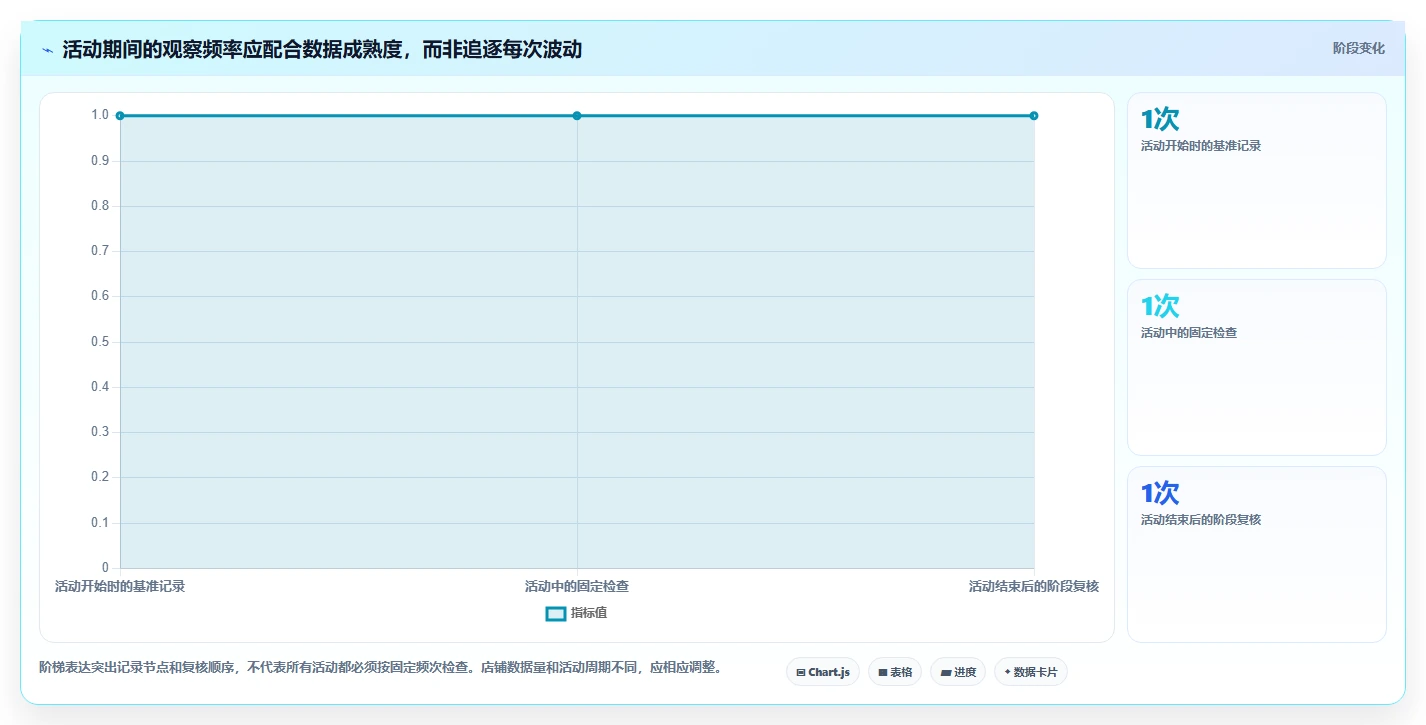
Task: Click the 指标值 legend label
Action: point(589,613)
